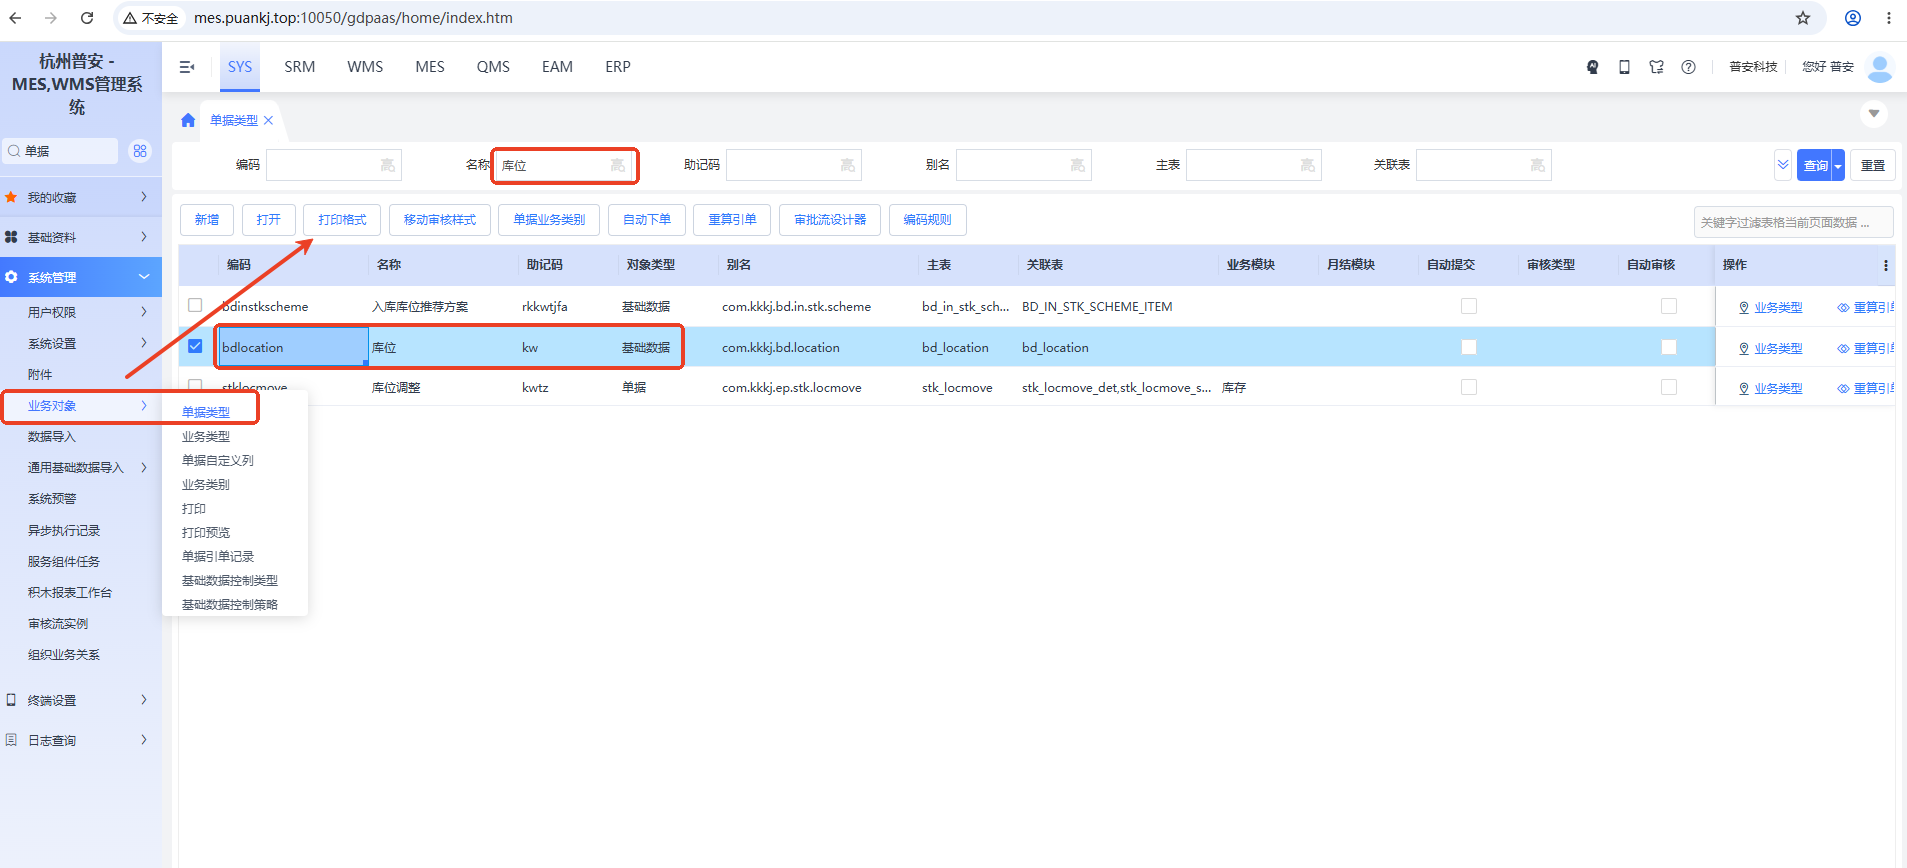Choose 打印预览 in the flyout menu
The height and width of the screenshot is (868, 1907).
coord(206,532)
